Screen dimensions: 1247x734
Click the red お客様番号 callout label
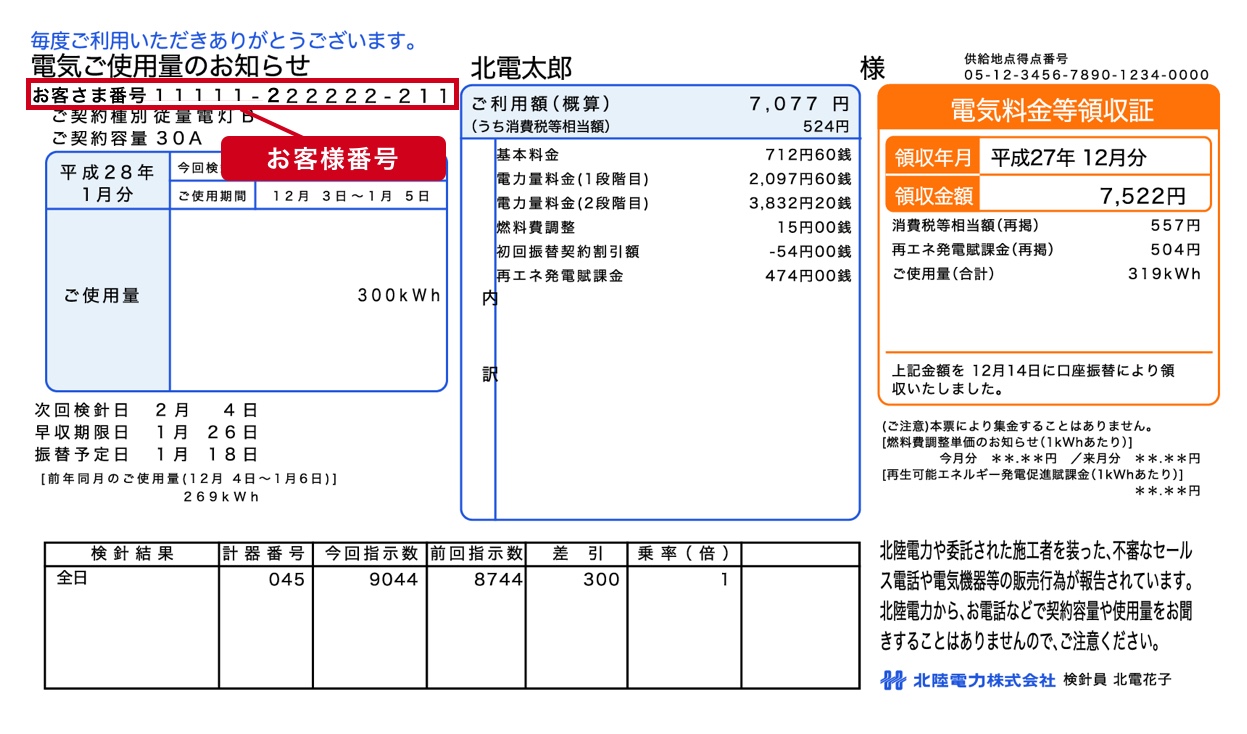[x=332, y=159]
